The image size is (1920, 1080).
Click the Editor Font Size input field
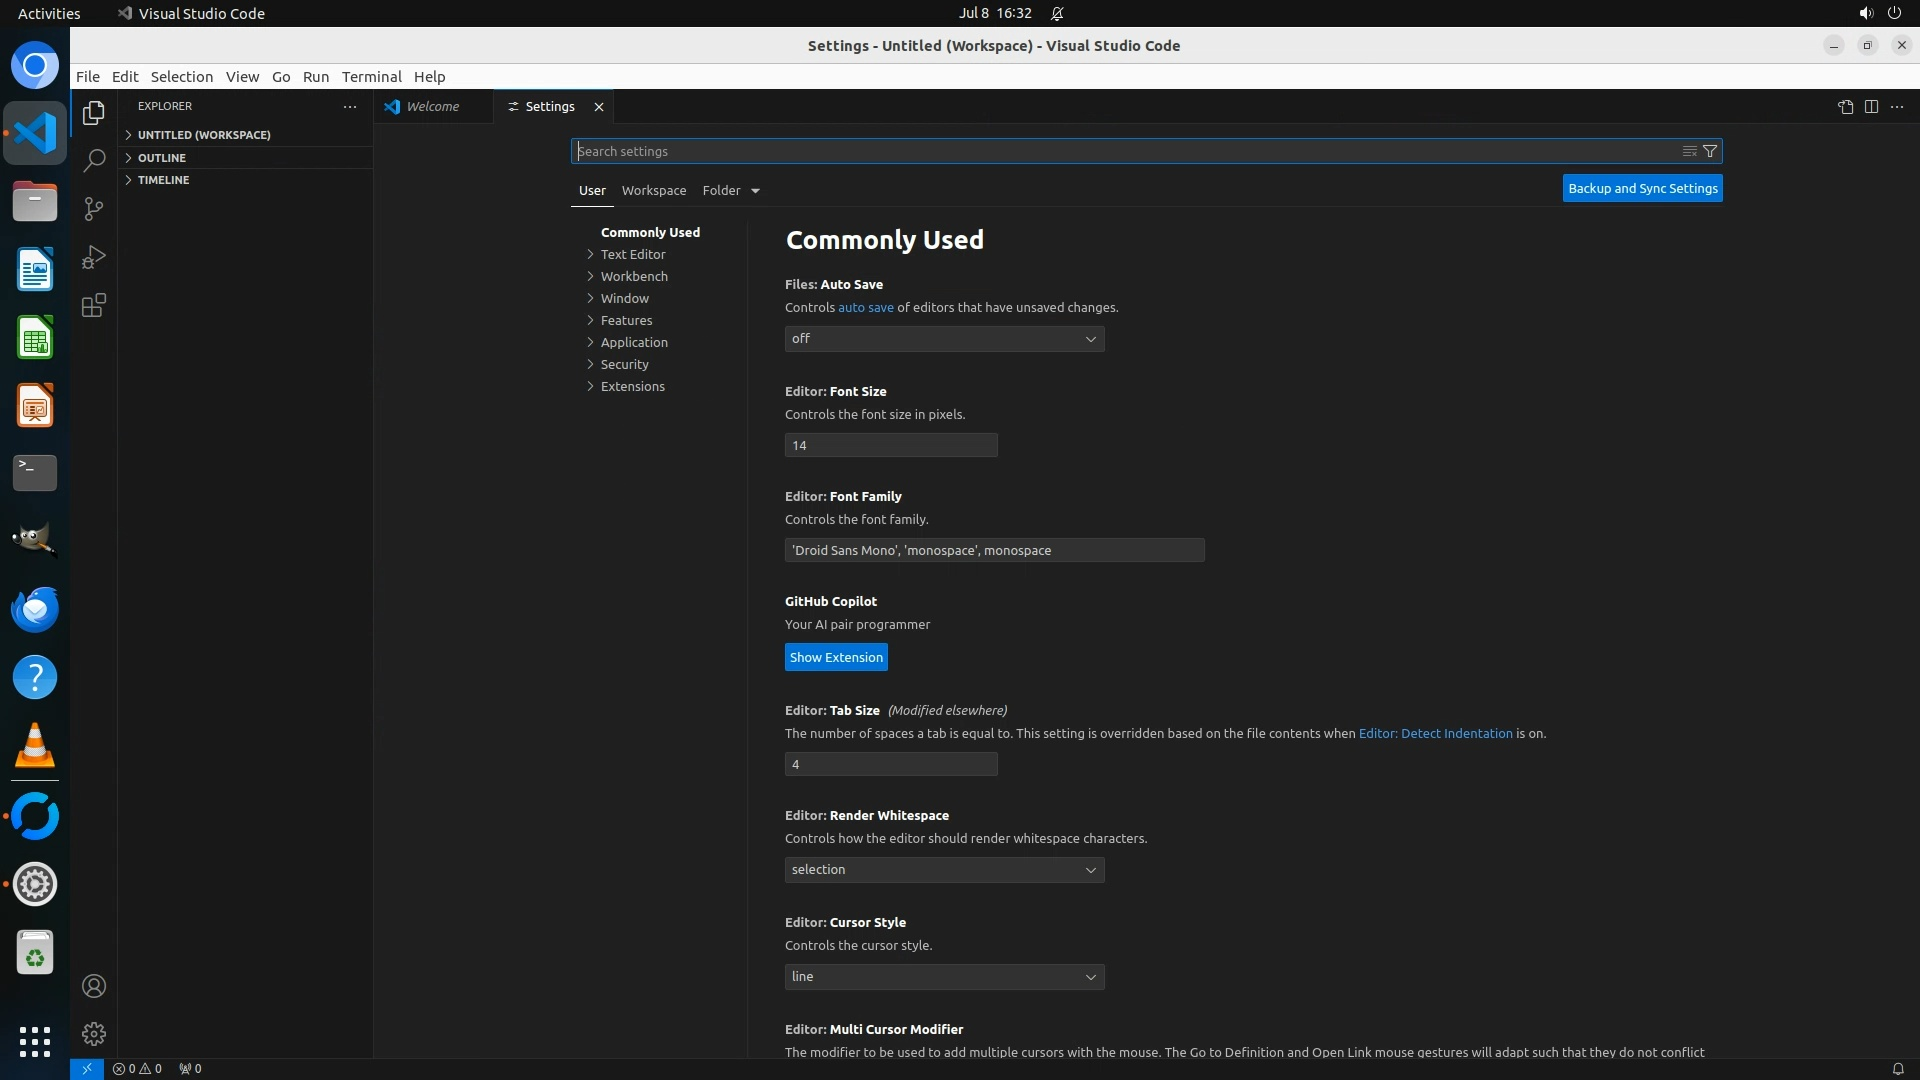click(890, 445)
